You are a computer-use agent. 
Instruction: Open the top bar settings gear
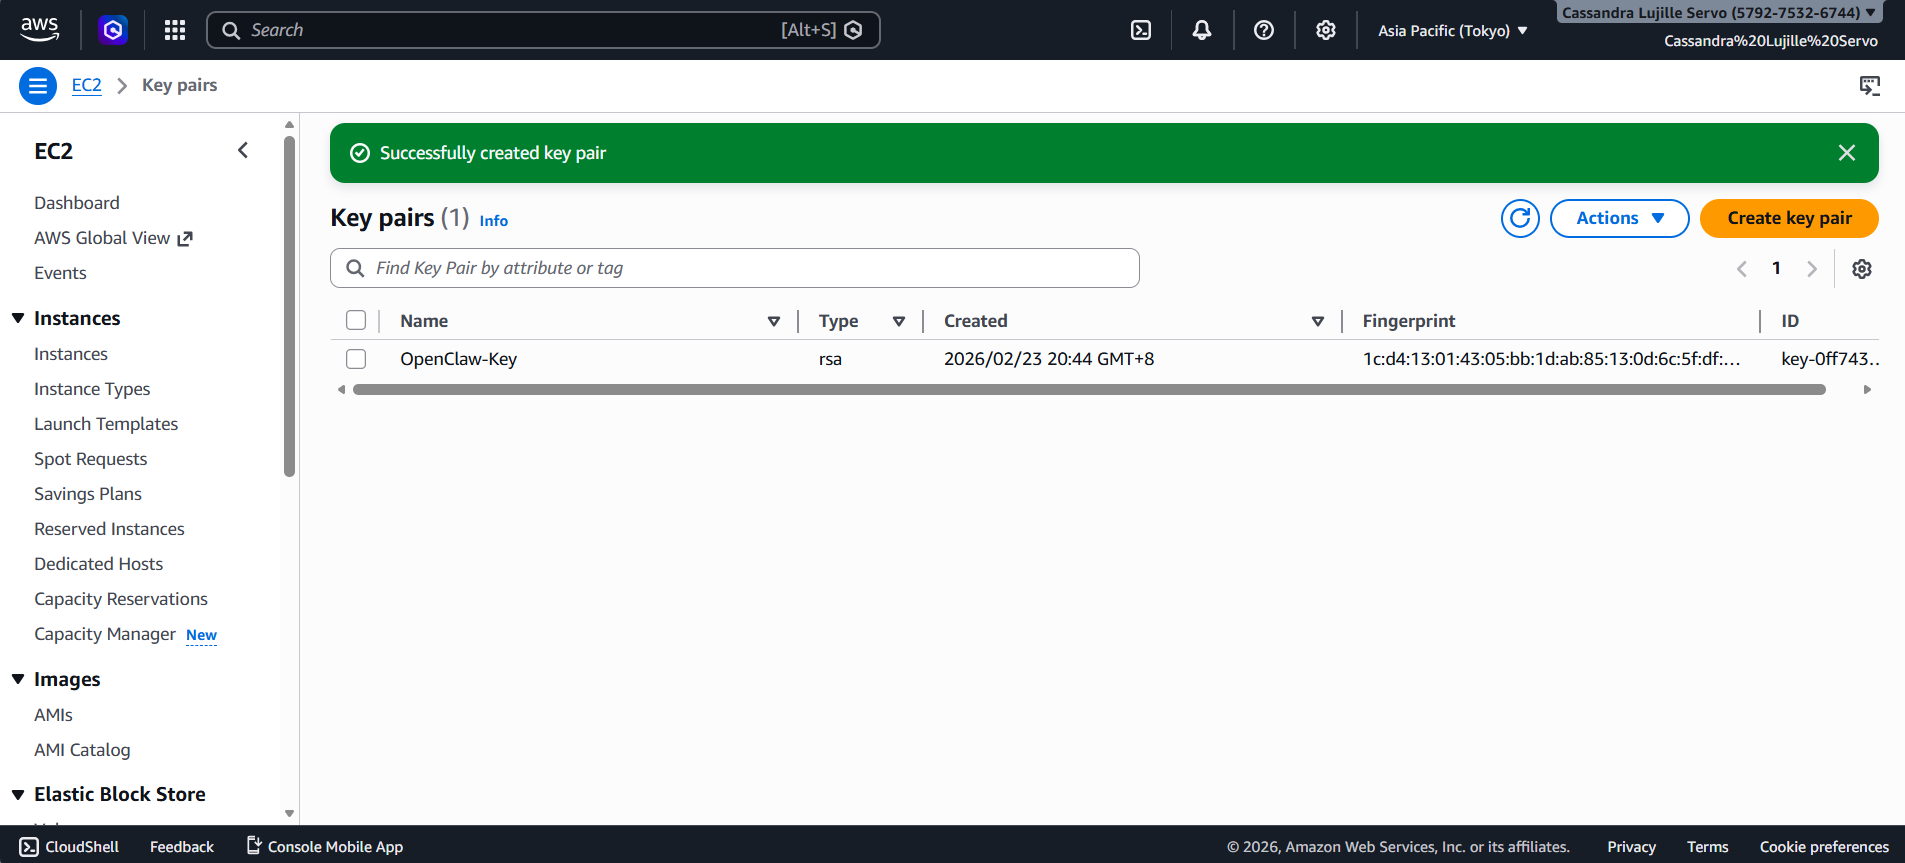tap(1326, 30)
